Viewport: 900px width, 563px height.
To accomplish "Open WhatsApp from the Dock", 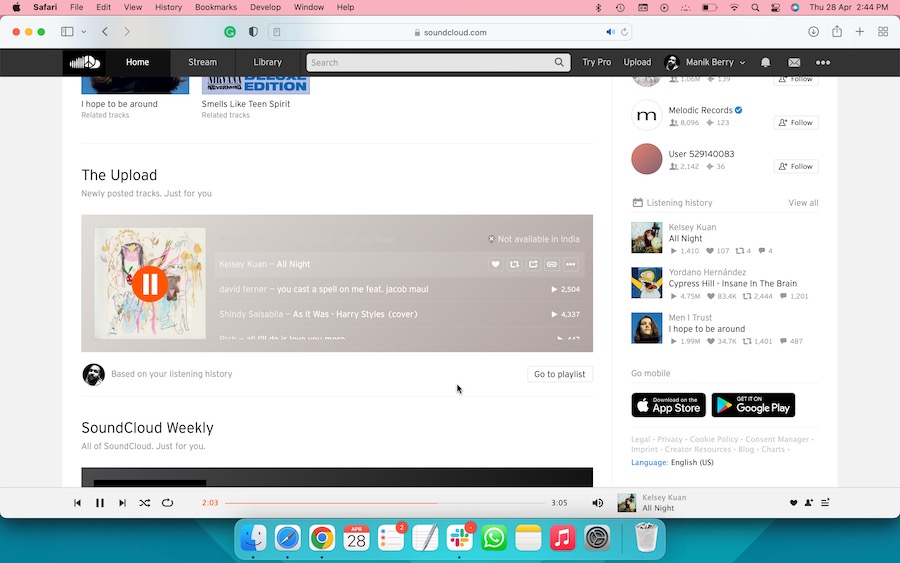I will [x=494, y=538].
